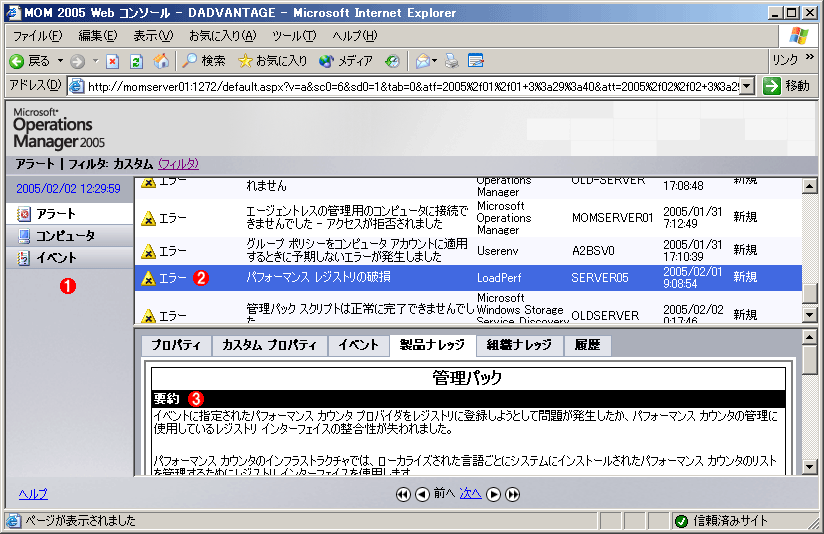The width and height of the screenshot is (824, 534).
Task: Select イベント in the left navigation
Action: [x=69, y=258]
